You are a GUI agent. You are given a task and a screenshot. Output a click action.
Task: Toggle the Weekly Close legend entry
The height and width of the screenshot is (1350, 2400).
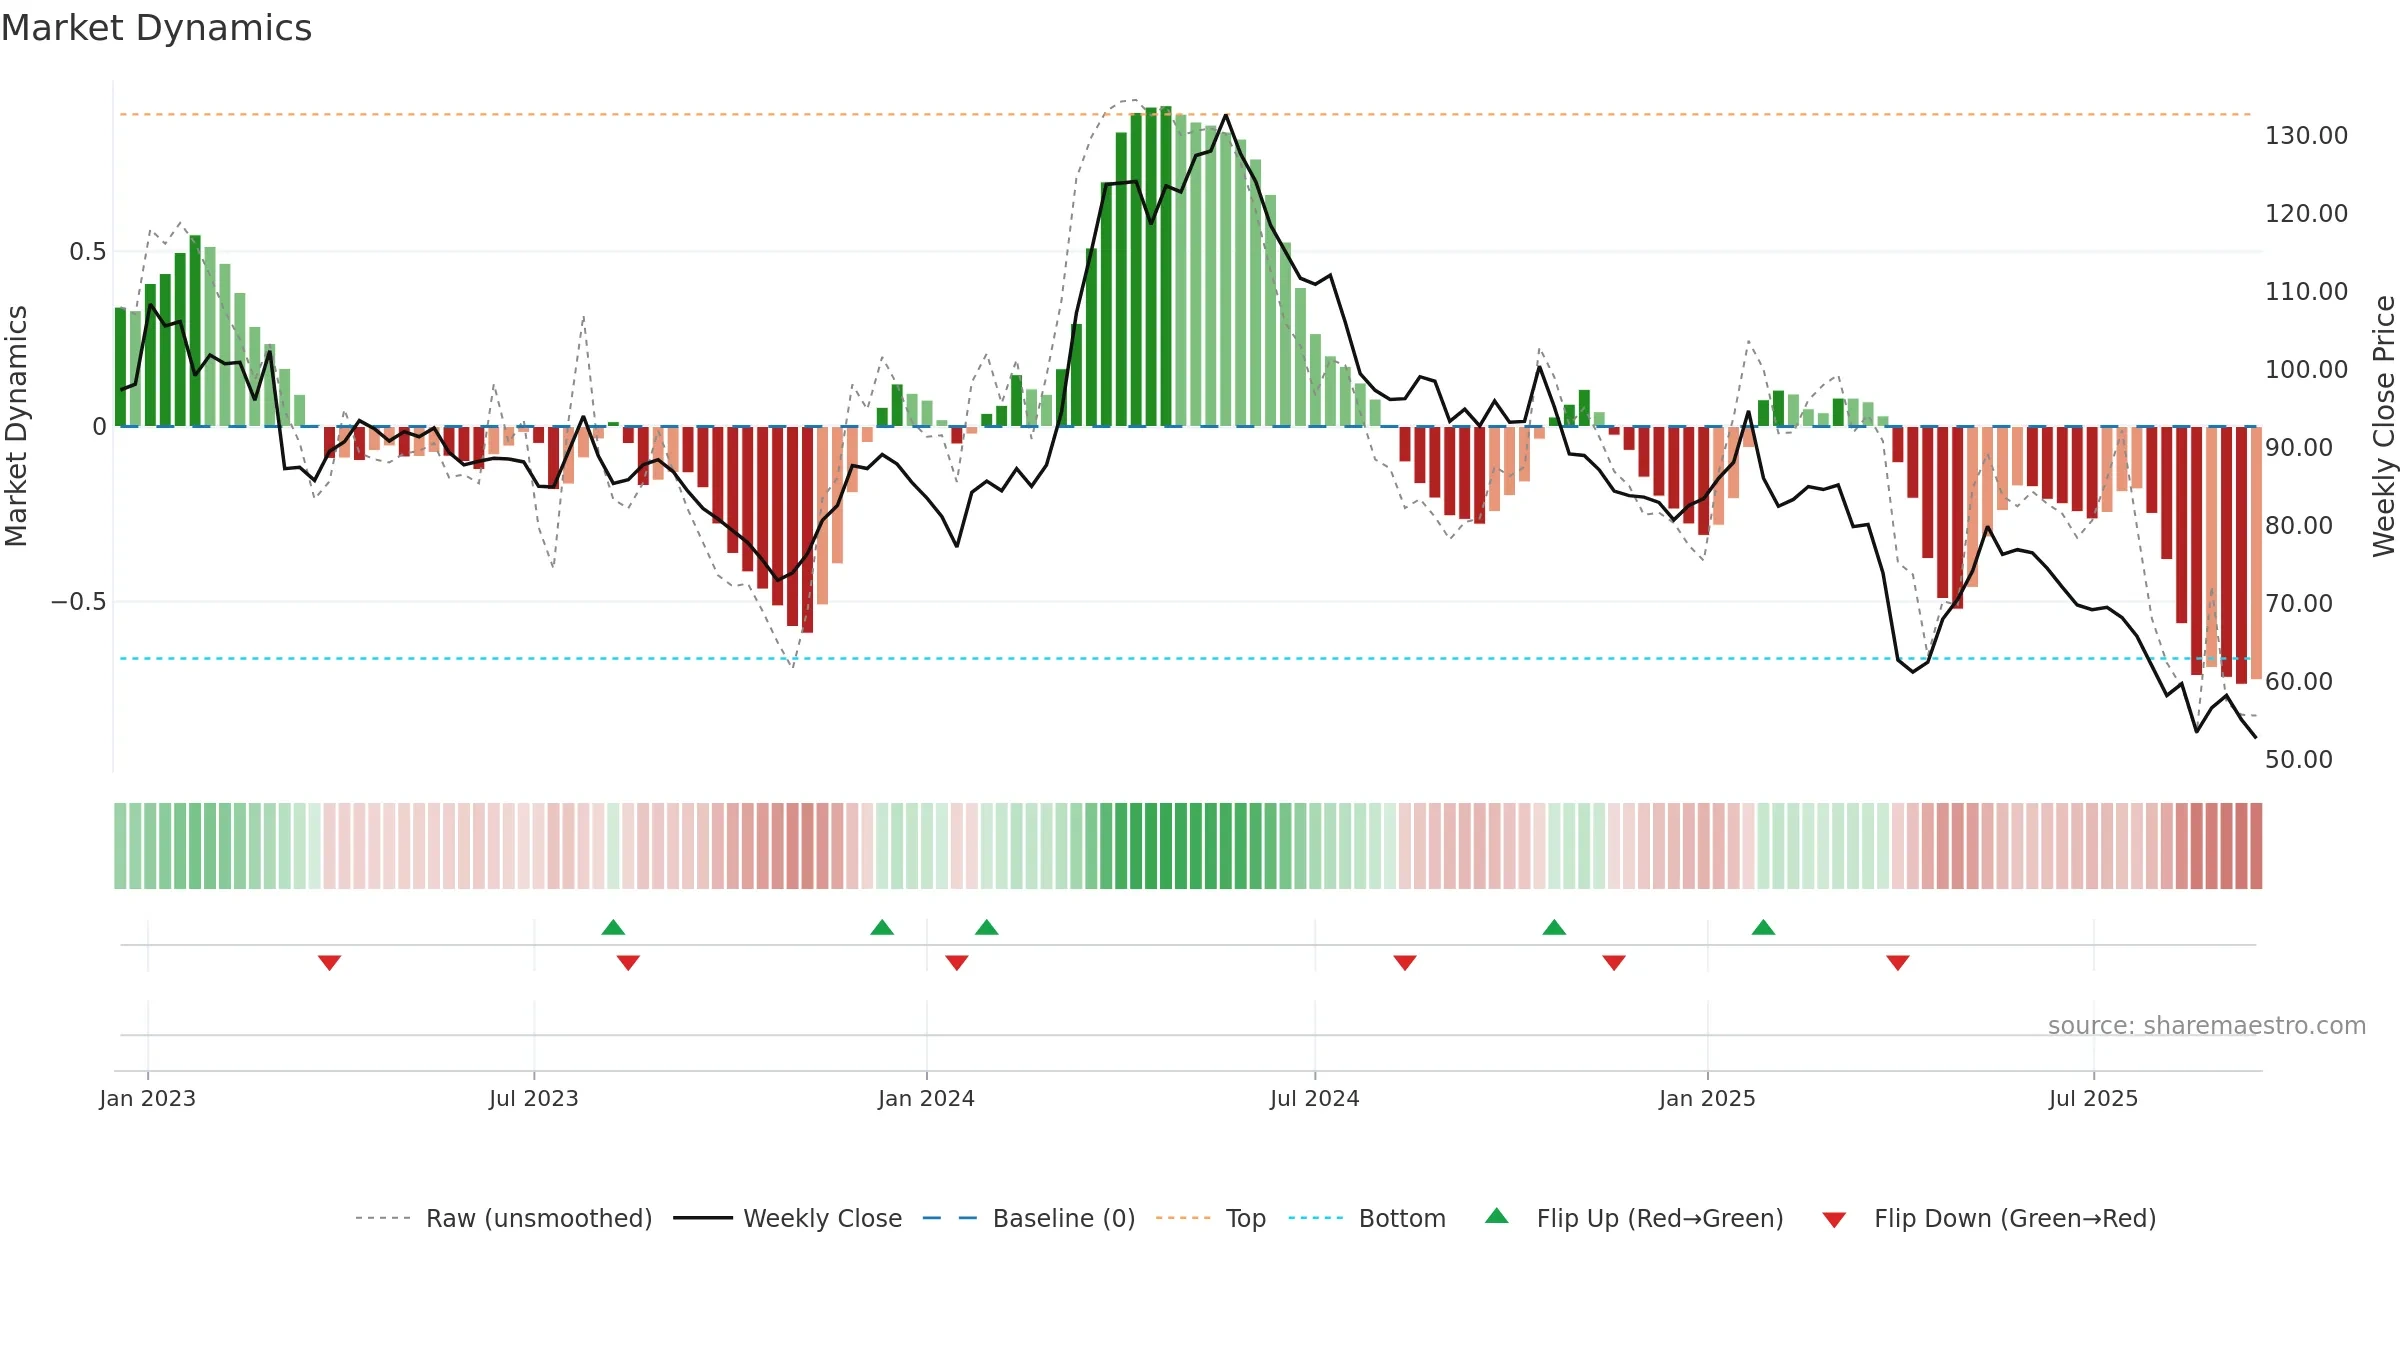[787, 1218]
